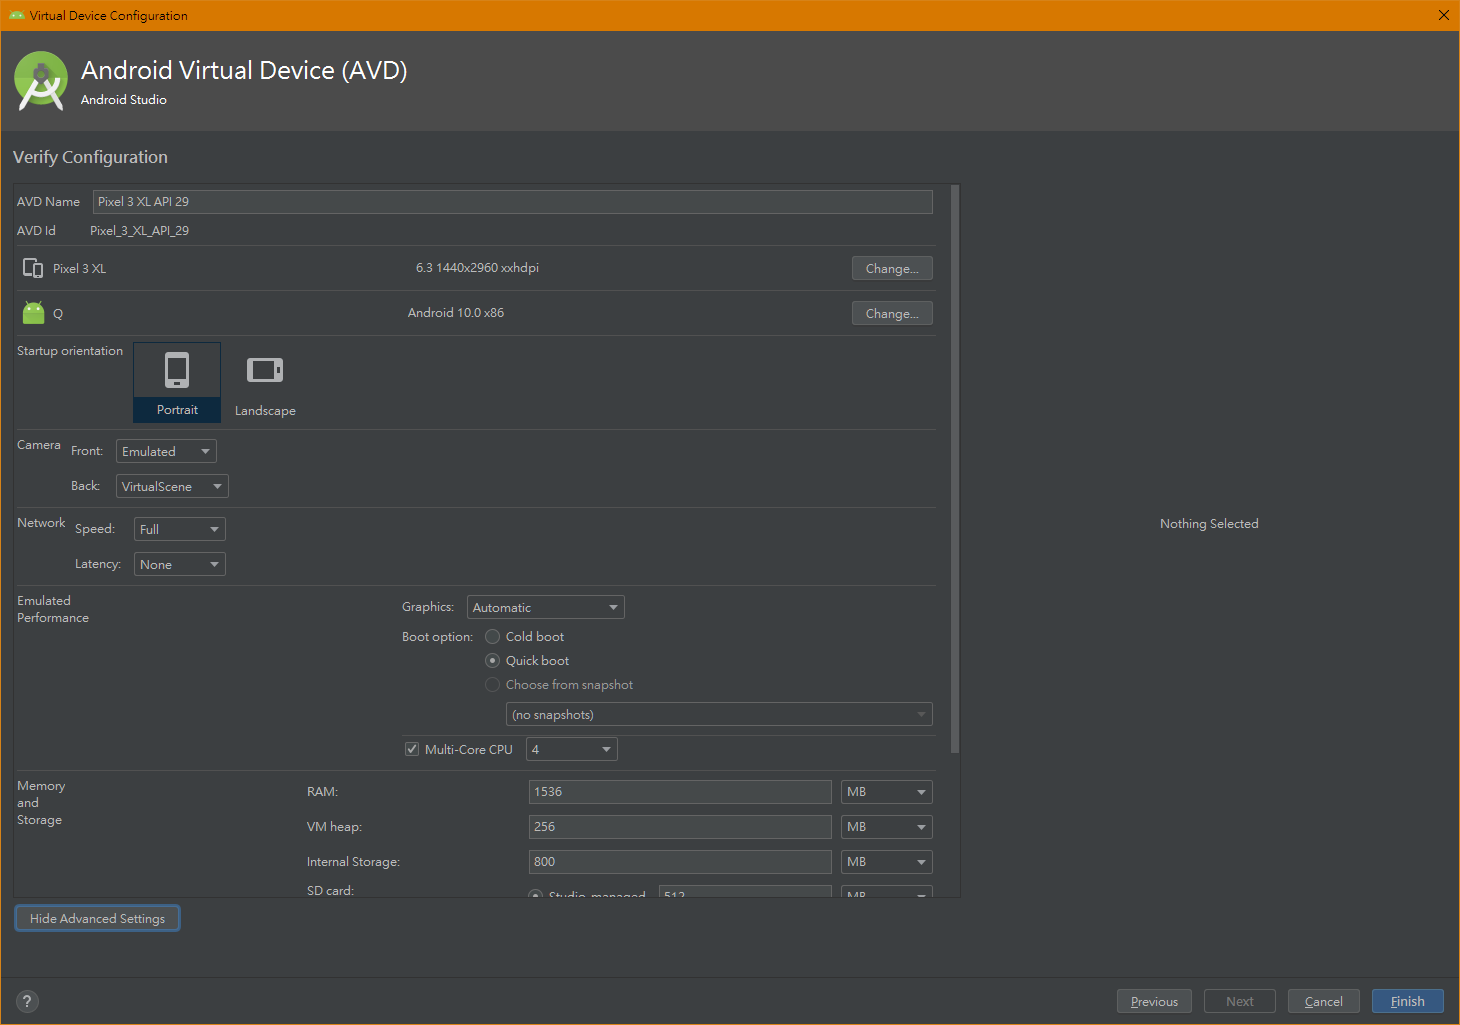This screenshot has height=1025, width=1460.
Task: Select Portrait startup orientation icon
Action: click(177, 371)
